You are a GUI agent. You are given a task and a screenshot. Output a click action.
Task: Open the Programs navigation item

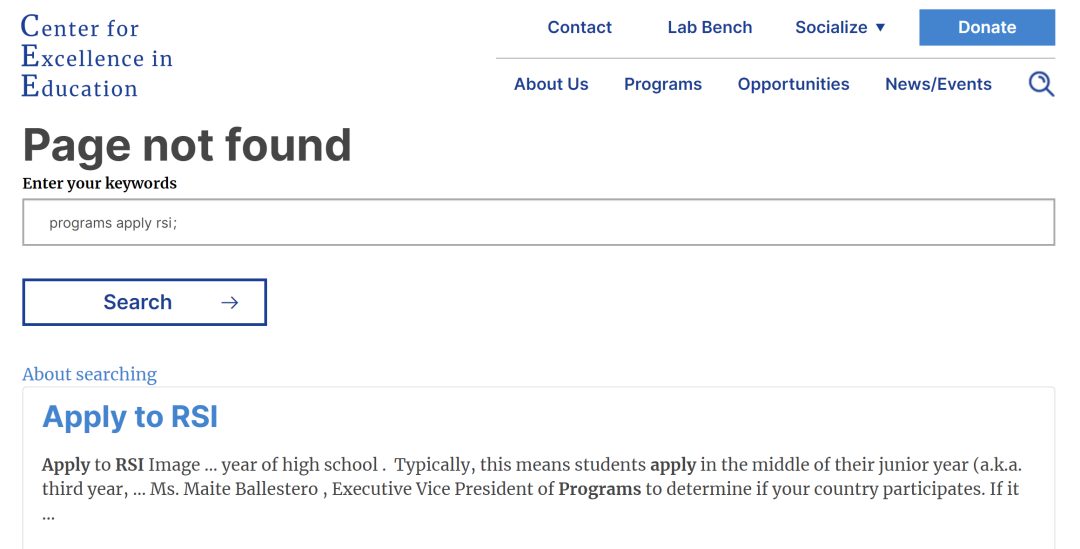pos(663,84)
